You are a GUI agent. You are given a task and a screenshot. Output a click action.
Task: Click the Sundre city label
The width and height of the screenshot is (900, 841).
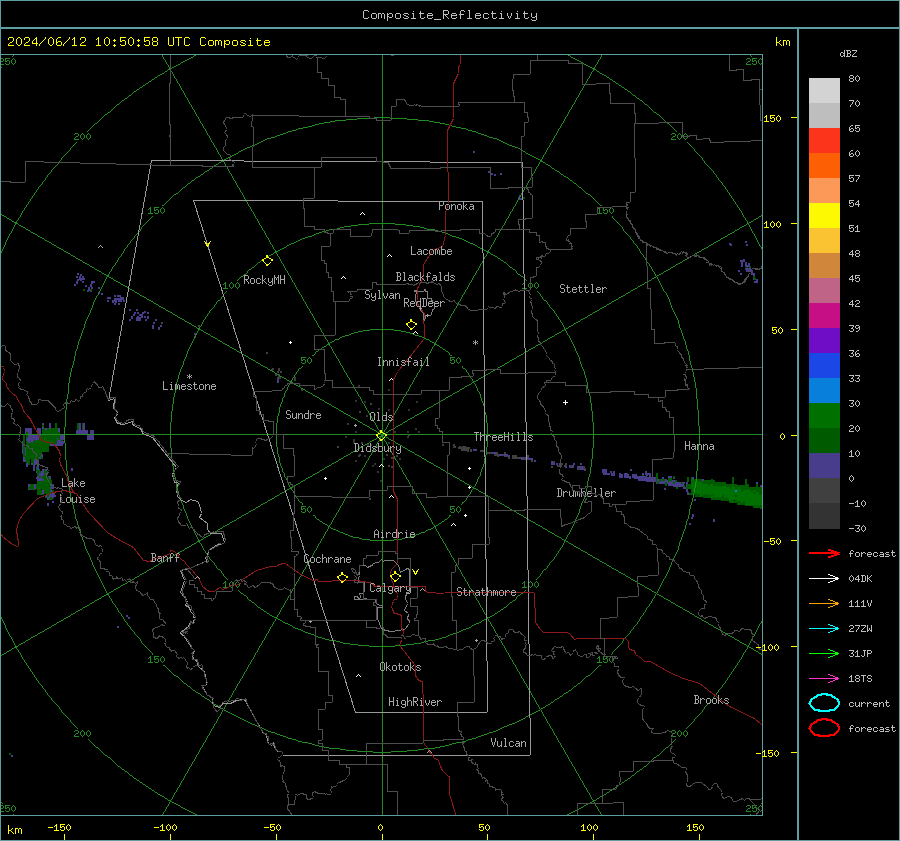point(303,414)
